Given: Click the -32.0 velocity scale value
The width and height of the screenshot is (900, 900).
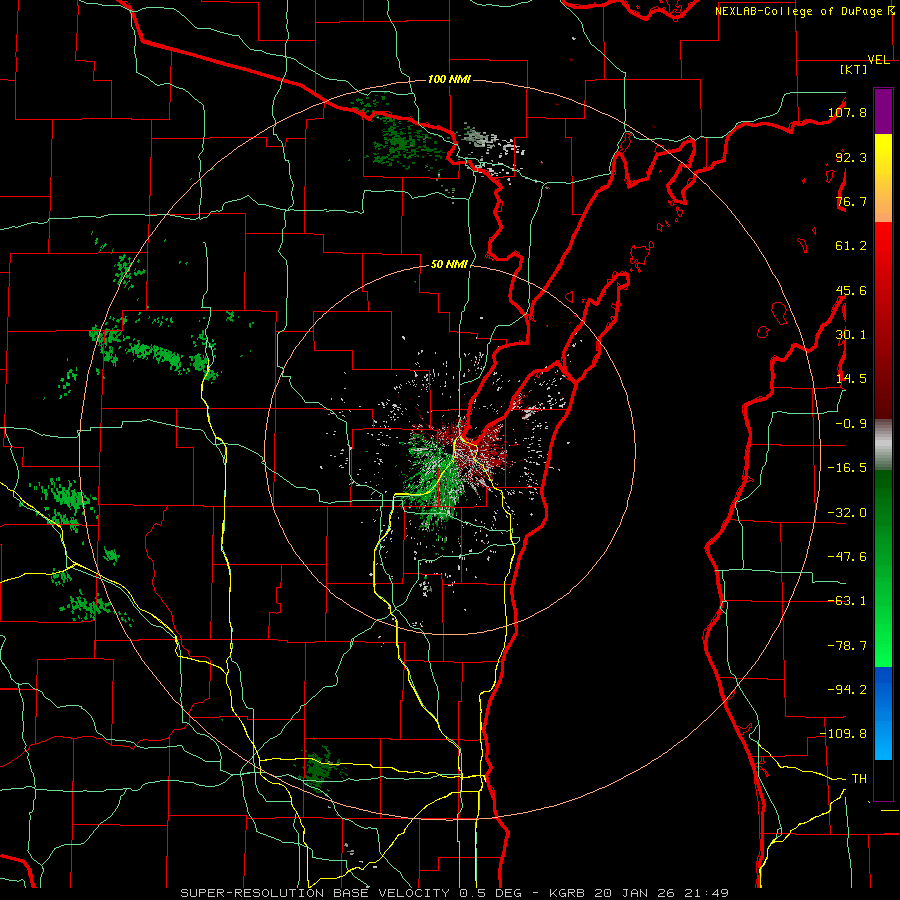Looking at the screenshot, I should click(847, 513).
